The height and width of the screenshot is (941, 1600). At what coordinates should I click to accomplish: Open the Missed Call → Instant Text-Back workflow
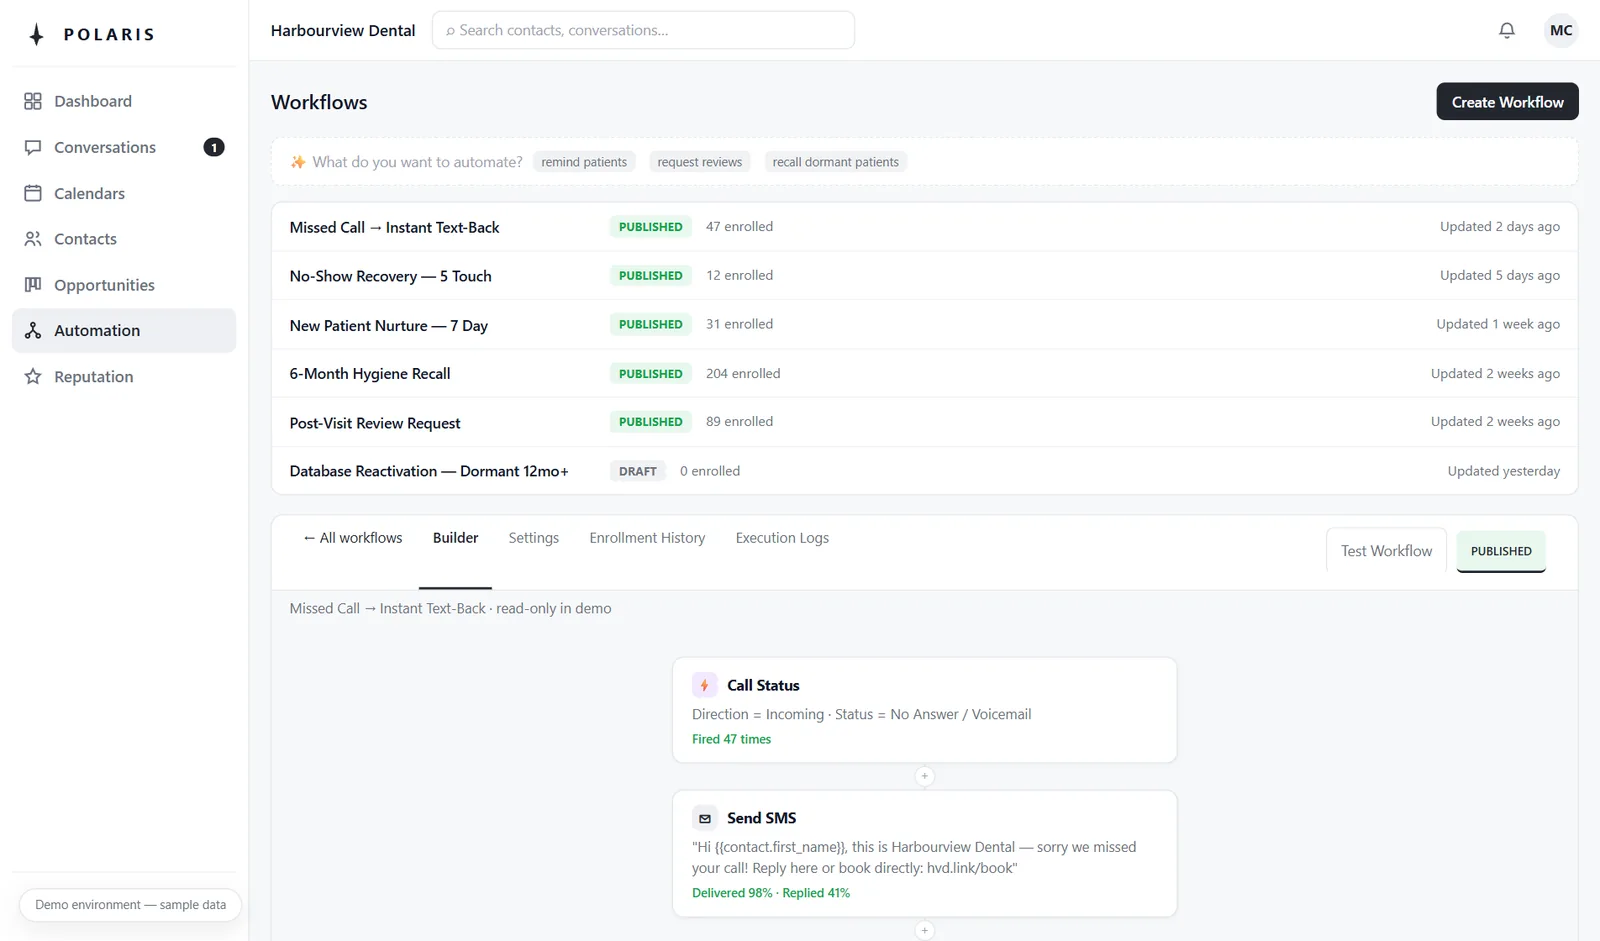tap(925, 227)
